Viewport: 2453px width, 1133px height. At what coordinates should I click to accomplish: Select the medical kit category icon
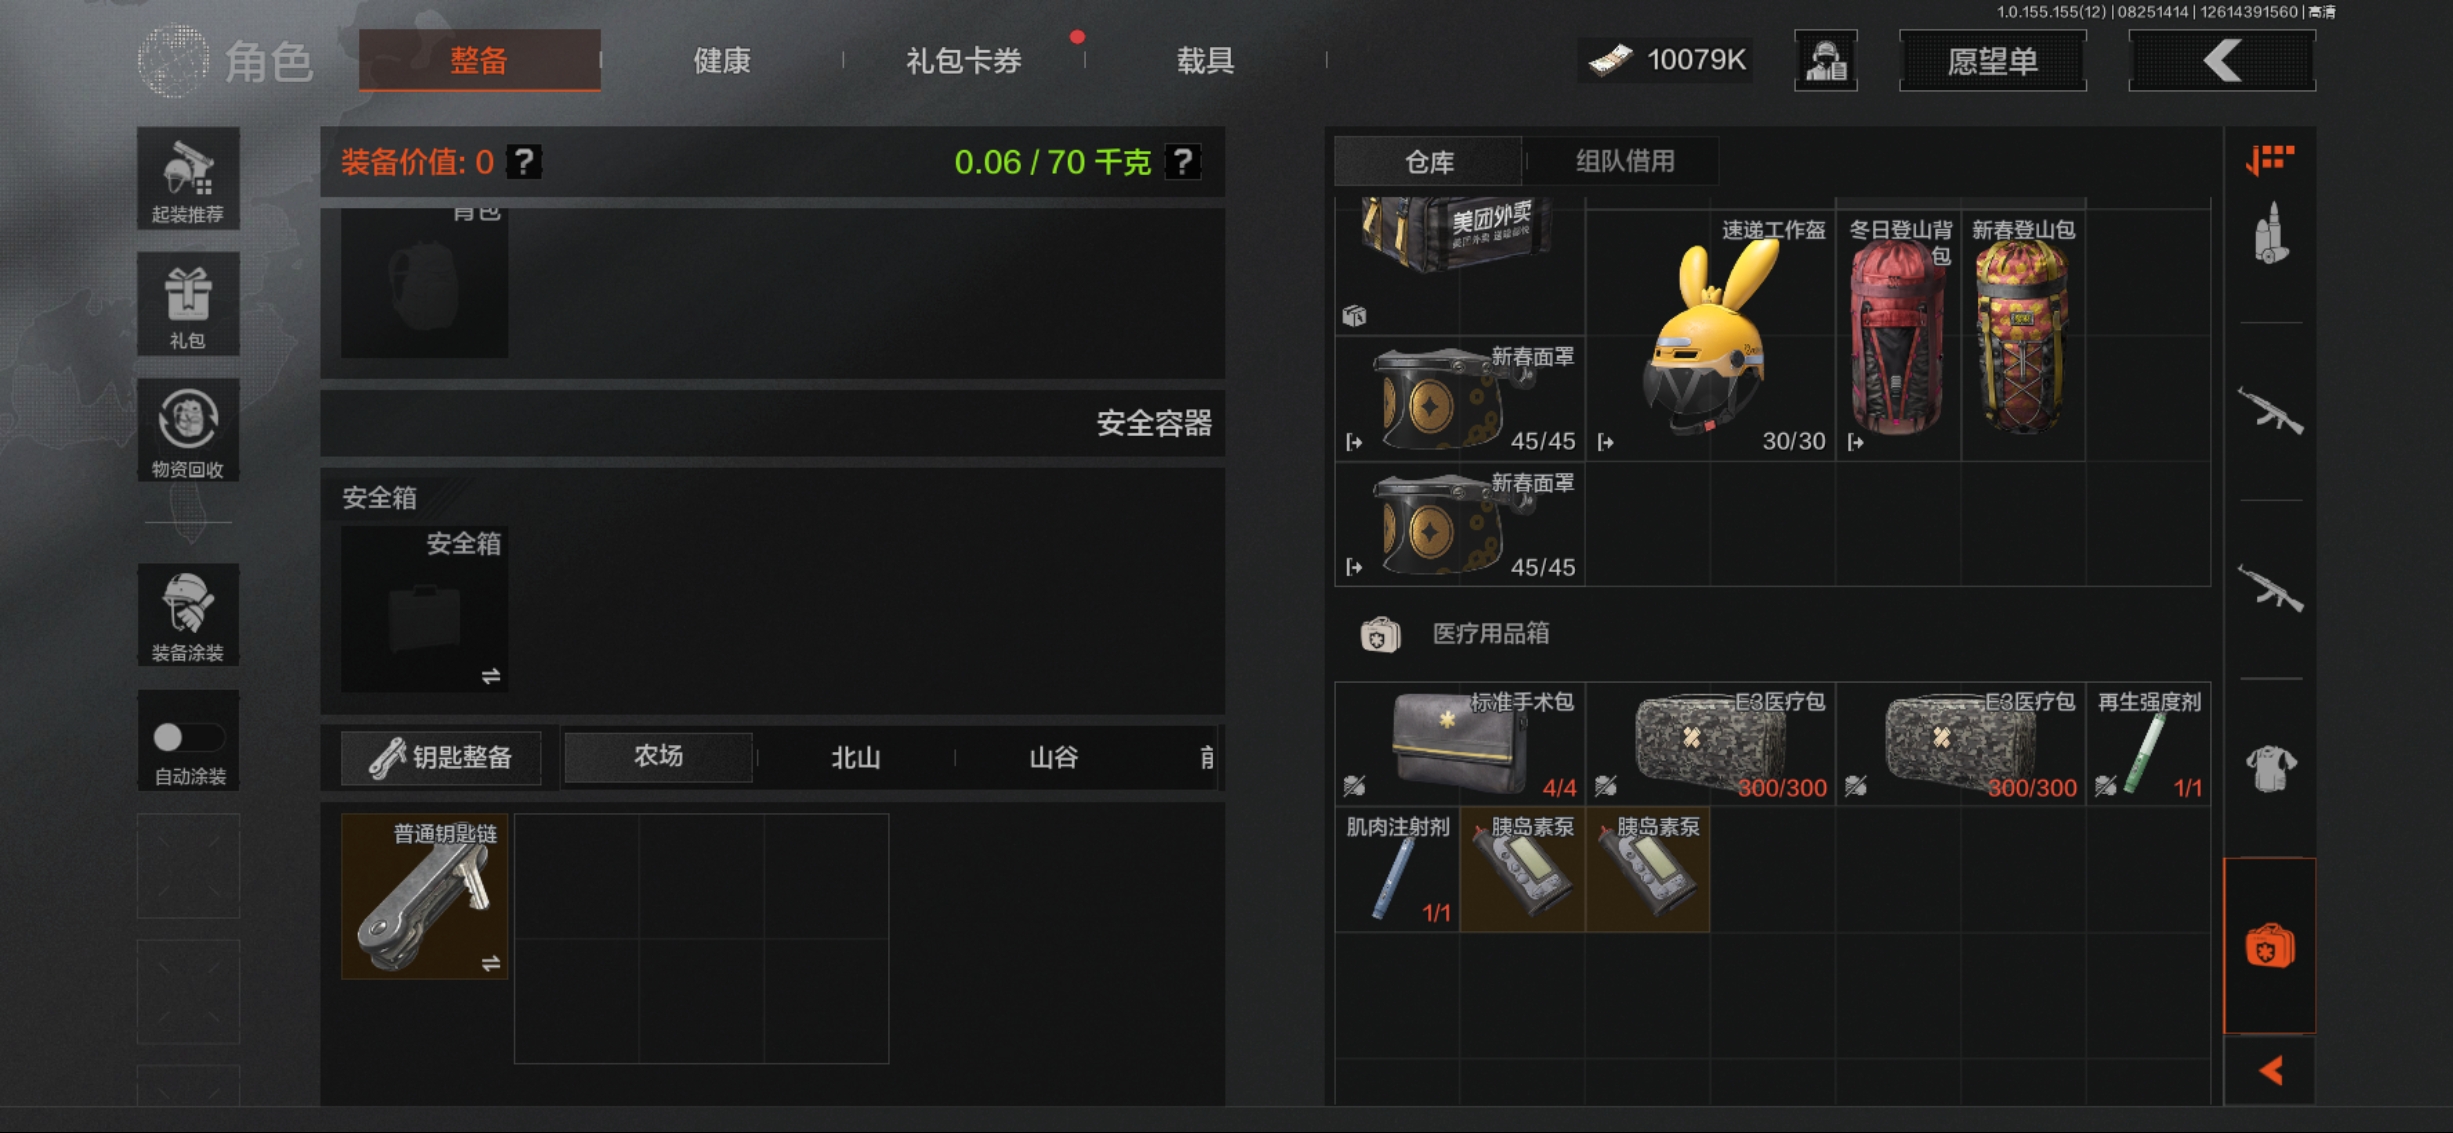tap(2269, 945)
